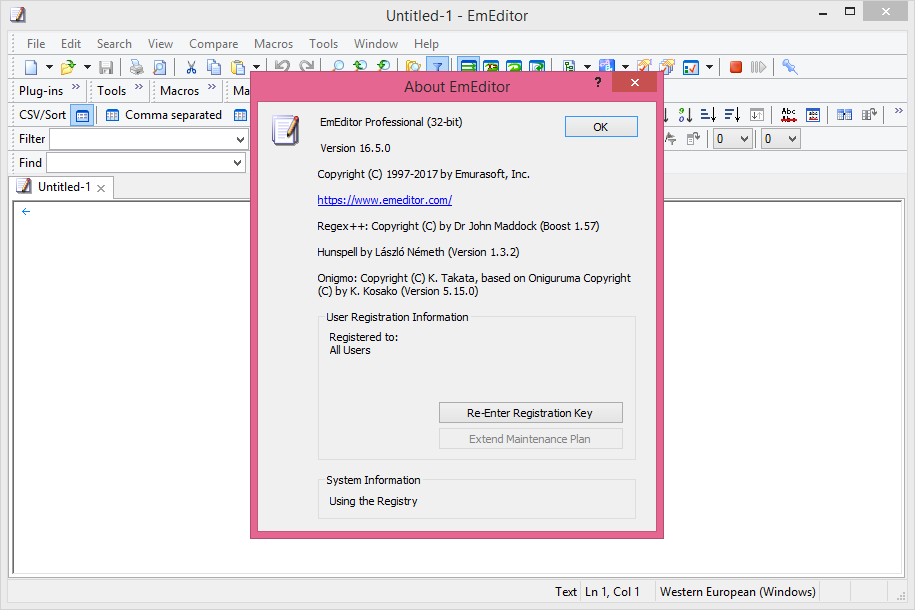
Task: Click the Paste clipboard icon
Action: 238,68
